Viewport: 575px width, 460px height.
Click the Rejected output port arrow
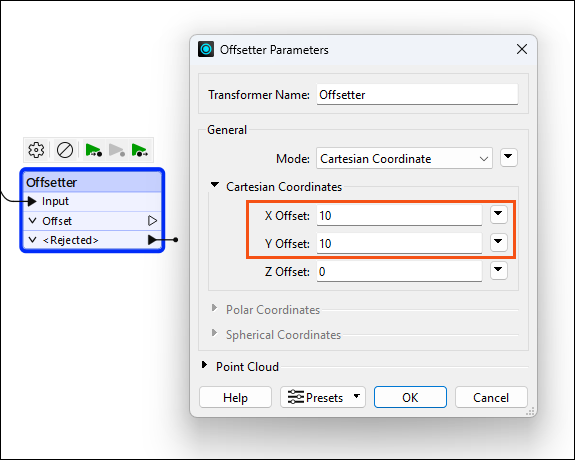(152, 240)
